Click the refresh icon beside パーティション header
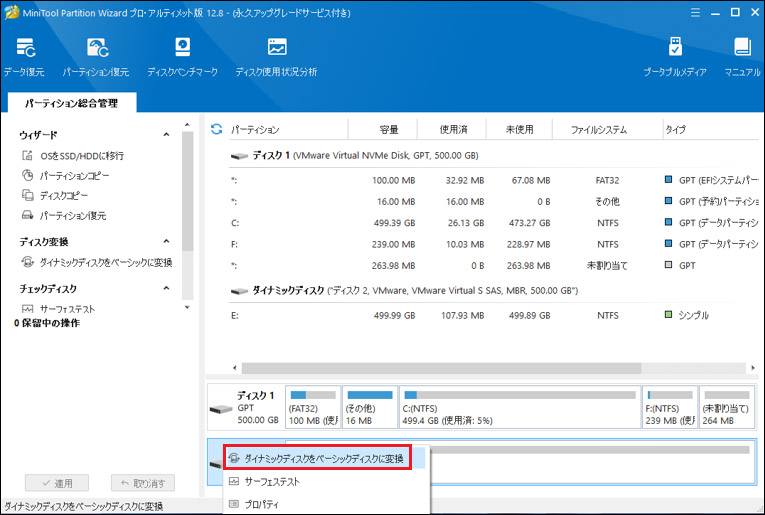The image size is (765, 515). 216,129
